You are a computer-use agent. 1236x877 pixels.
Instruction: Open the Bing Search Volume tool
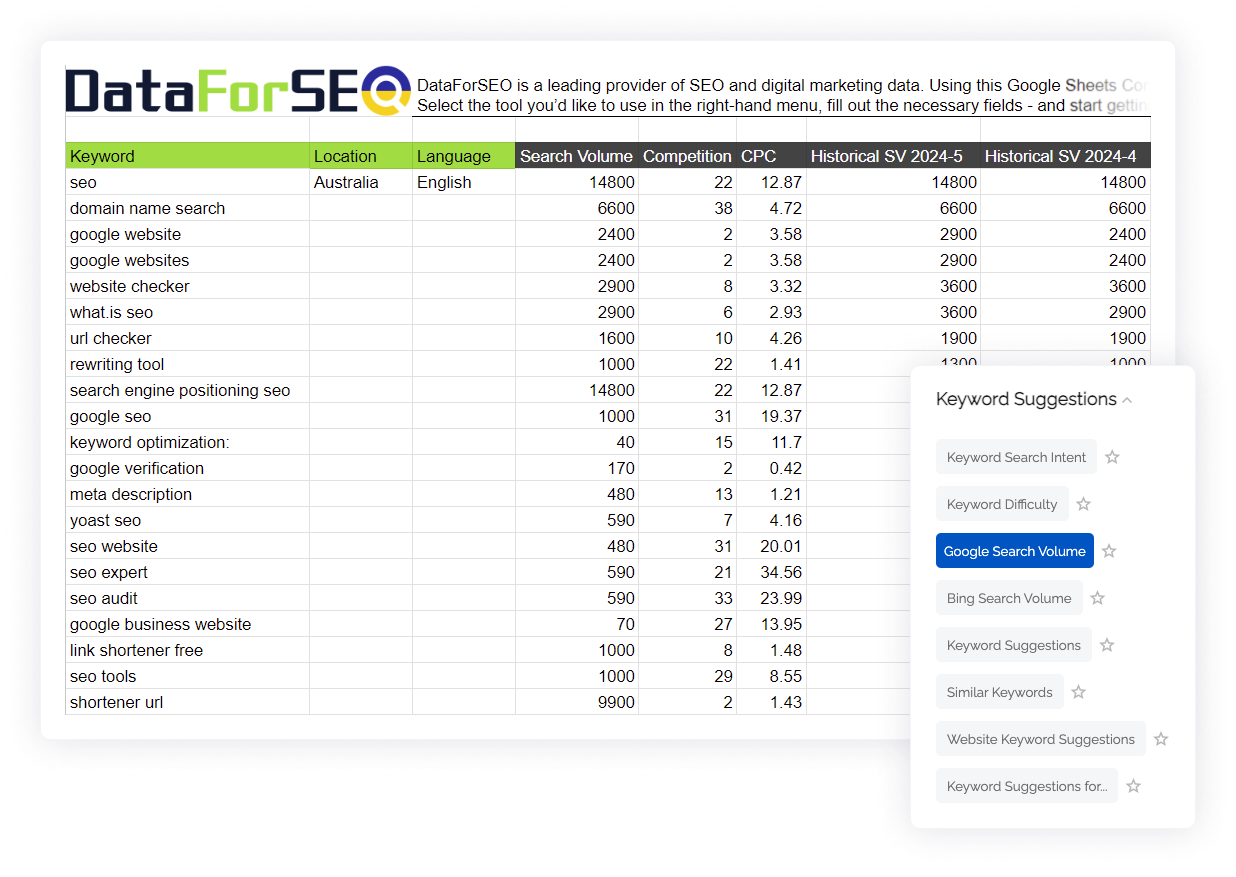pos(1009,598)
